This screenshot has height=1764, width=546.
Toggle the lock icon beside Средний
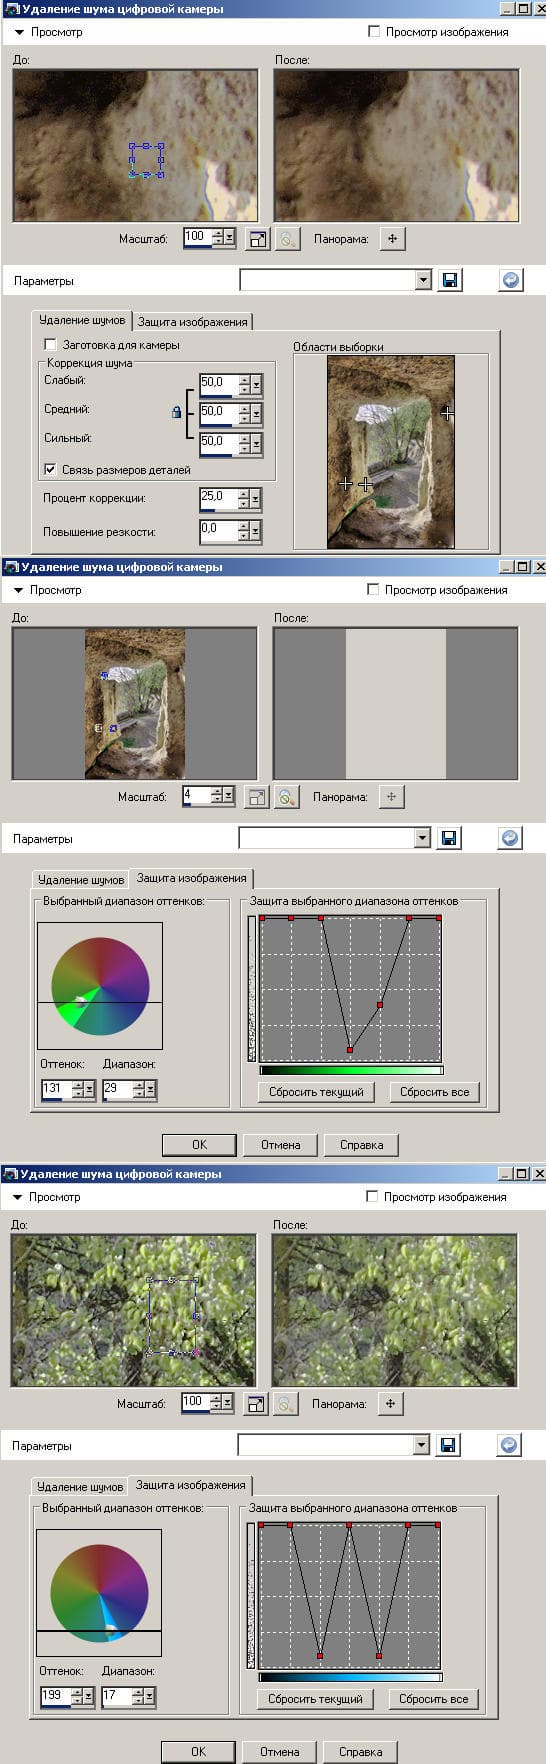(x=177, y=412)
